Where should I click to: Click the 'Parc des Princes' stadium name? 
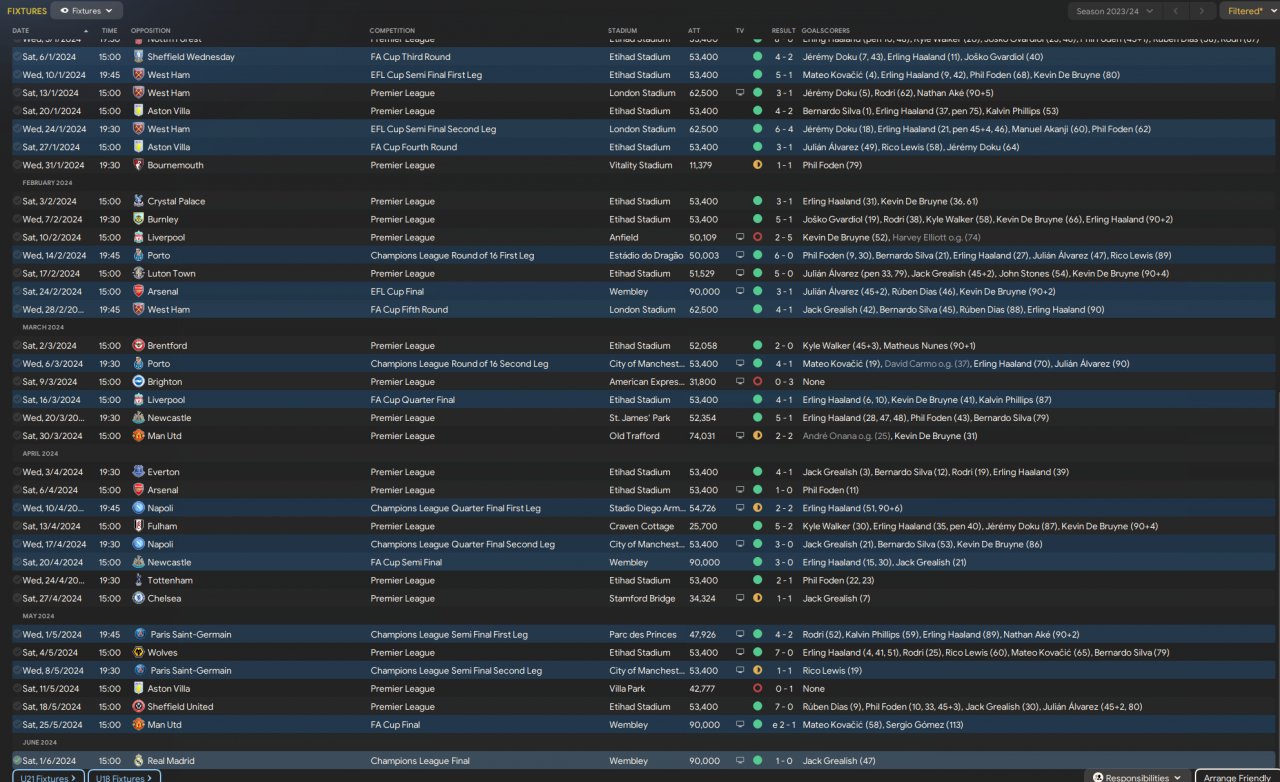click(642, 634)
